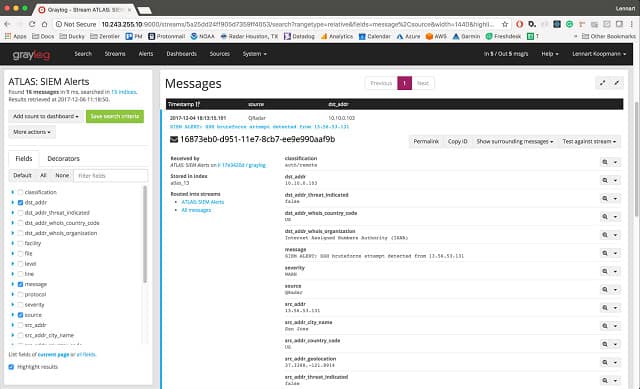Click the envelope icon beside message ID
The image size is (640, 389).
click(x=174, y=140)
